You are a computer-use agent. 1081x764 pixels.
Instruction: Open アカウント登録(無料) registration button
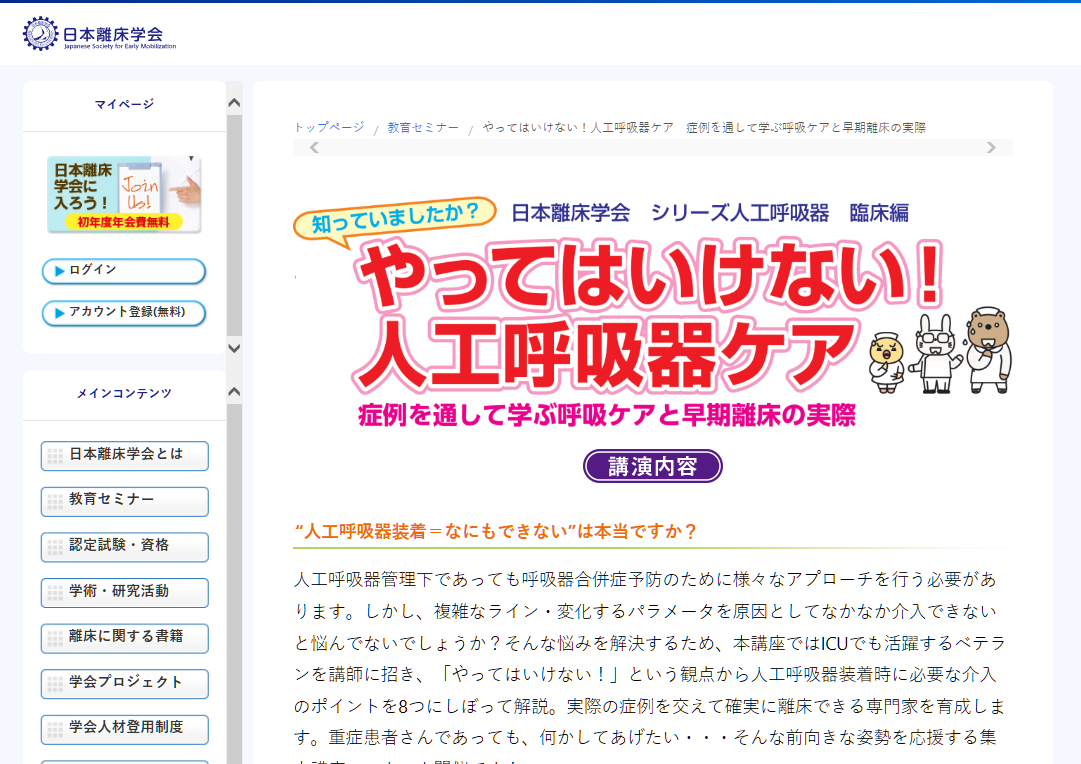coord(124,312)
